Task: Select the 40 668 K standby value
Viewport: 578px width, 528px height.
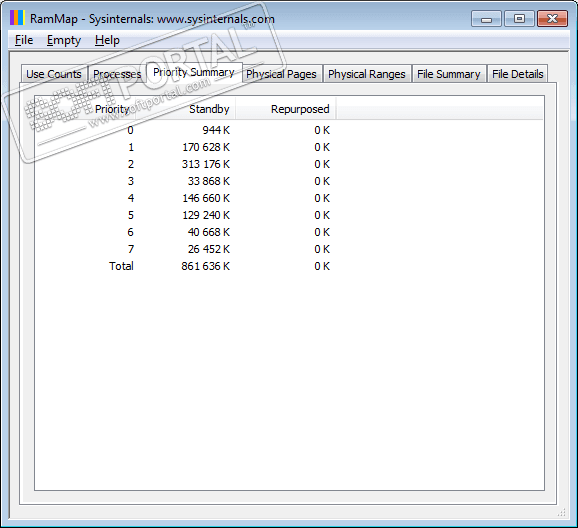Action: tap(209, 232)
